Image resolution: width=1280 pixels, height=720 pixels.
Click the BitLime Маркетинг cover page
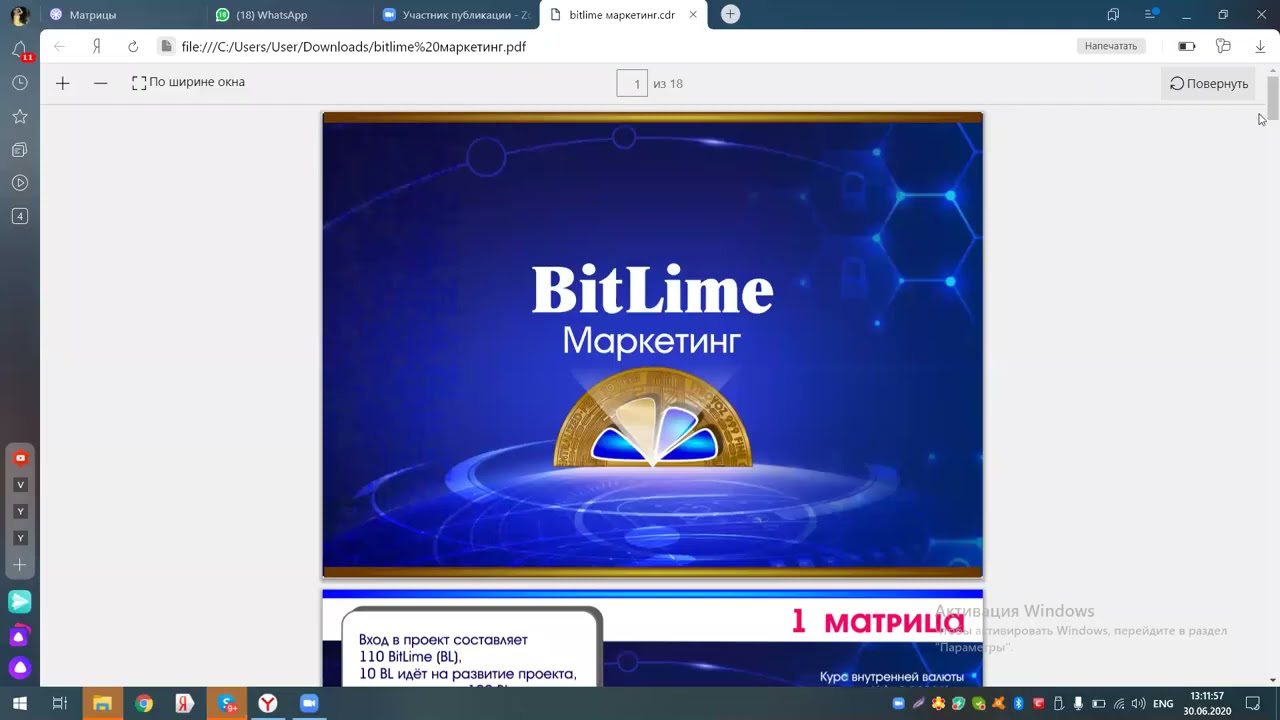tap(652, 345)
